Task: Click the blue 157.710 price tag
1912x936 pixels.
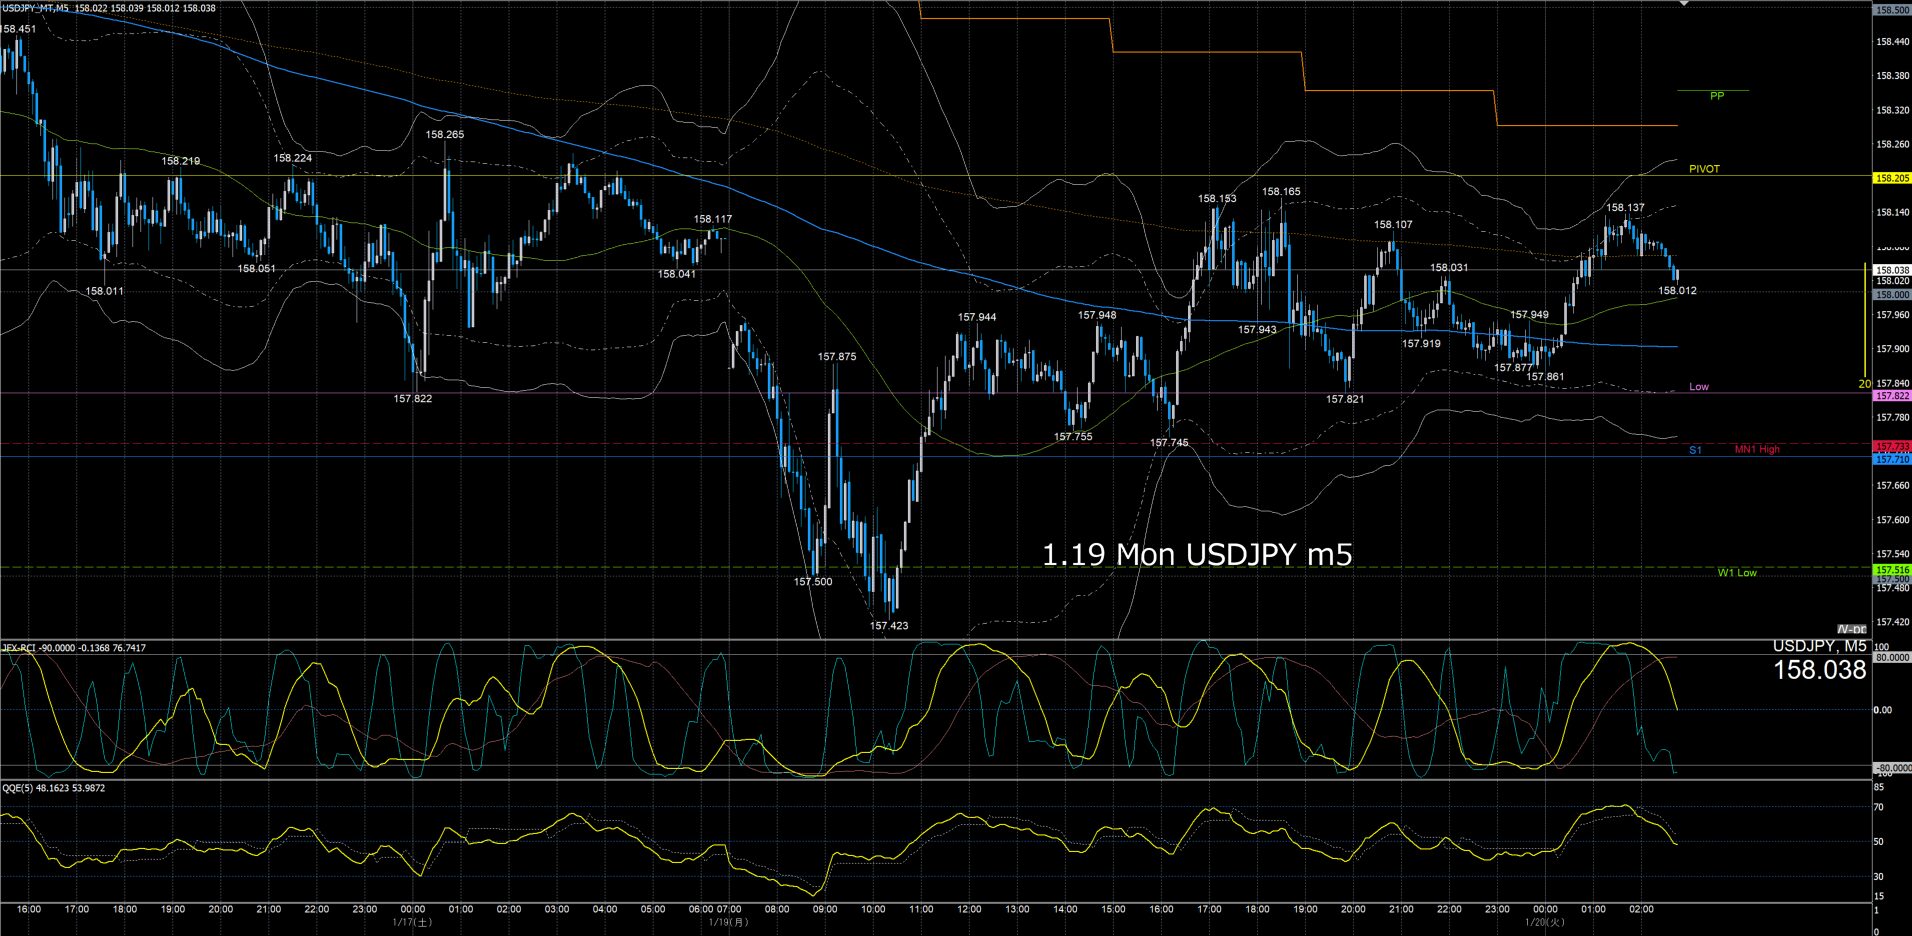Action: coord(1891,459)
